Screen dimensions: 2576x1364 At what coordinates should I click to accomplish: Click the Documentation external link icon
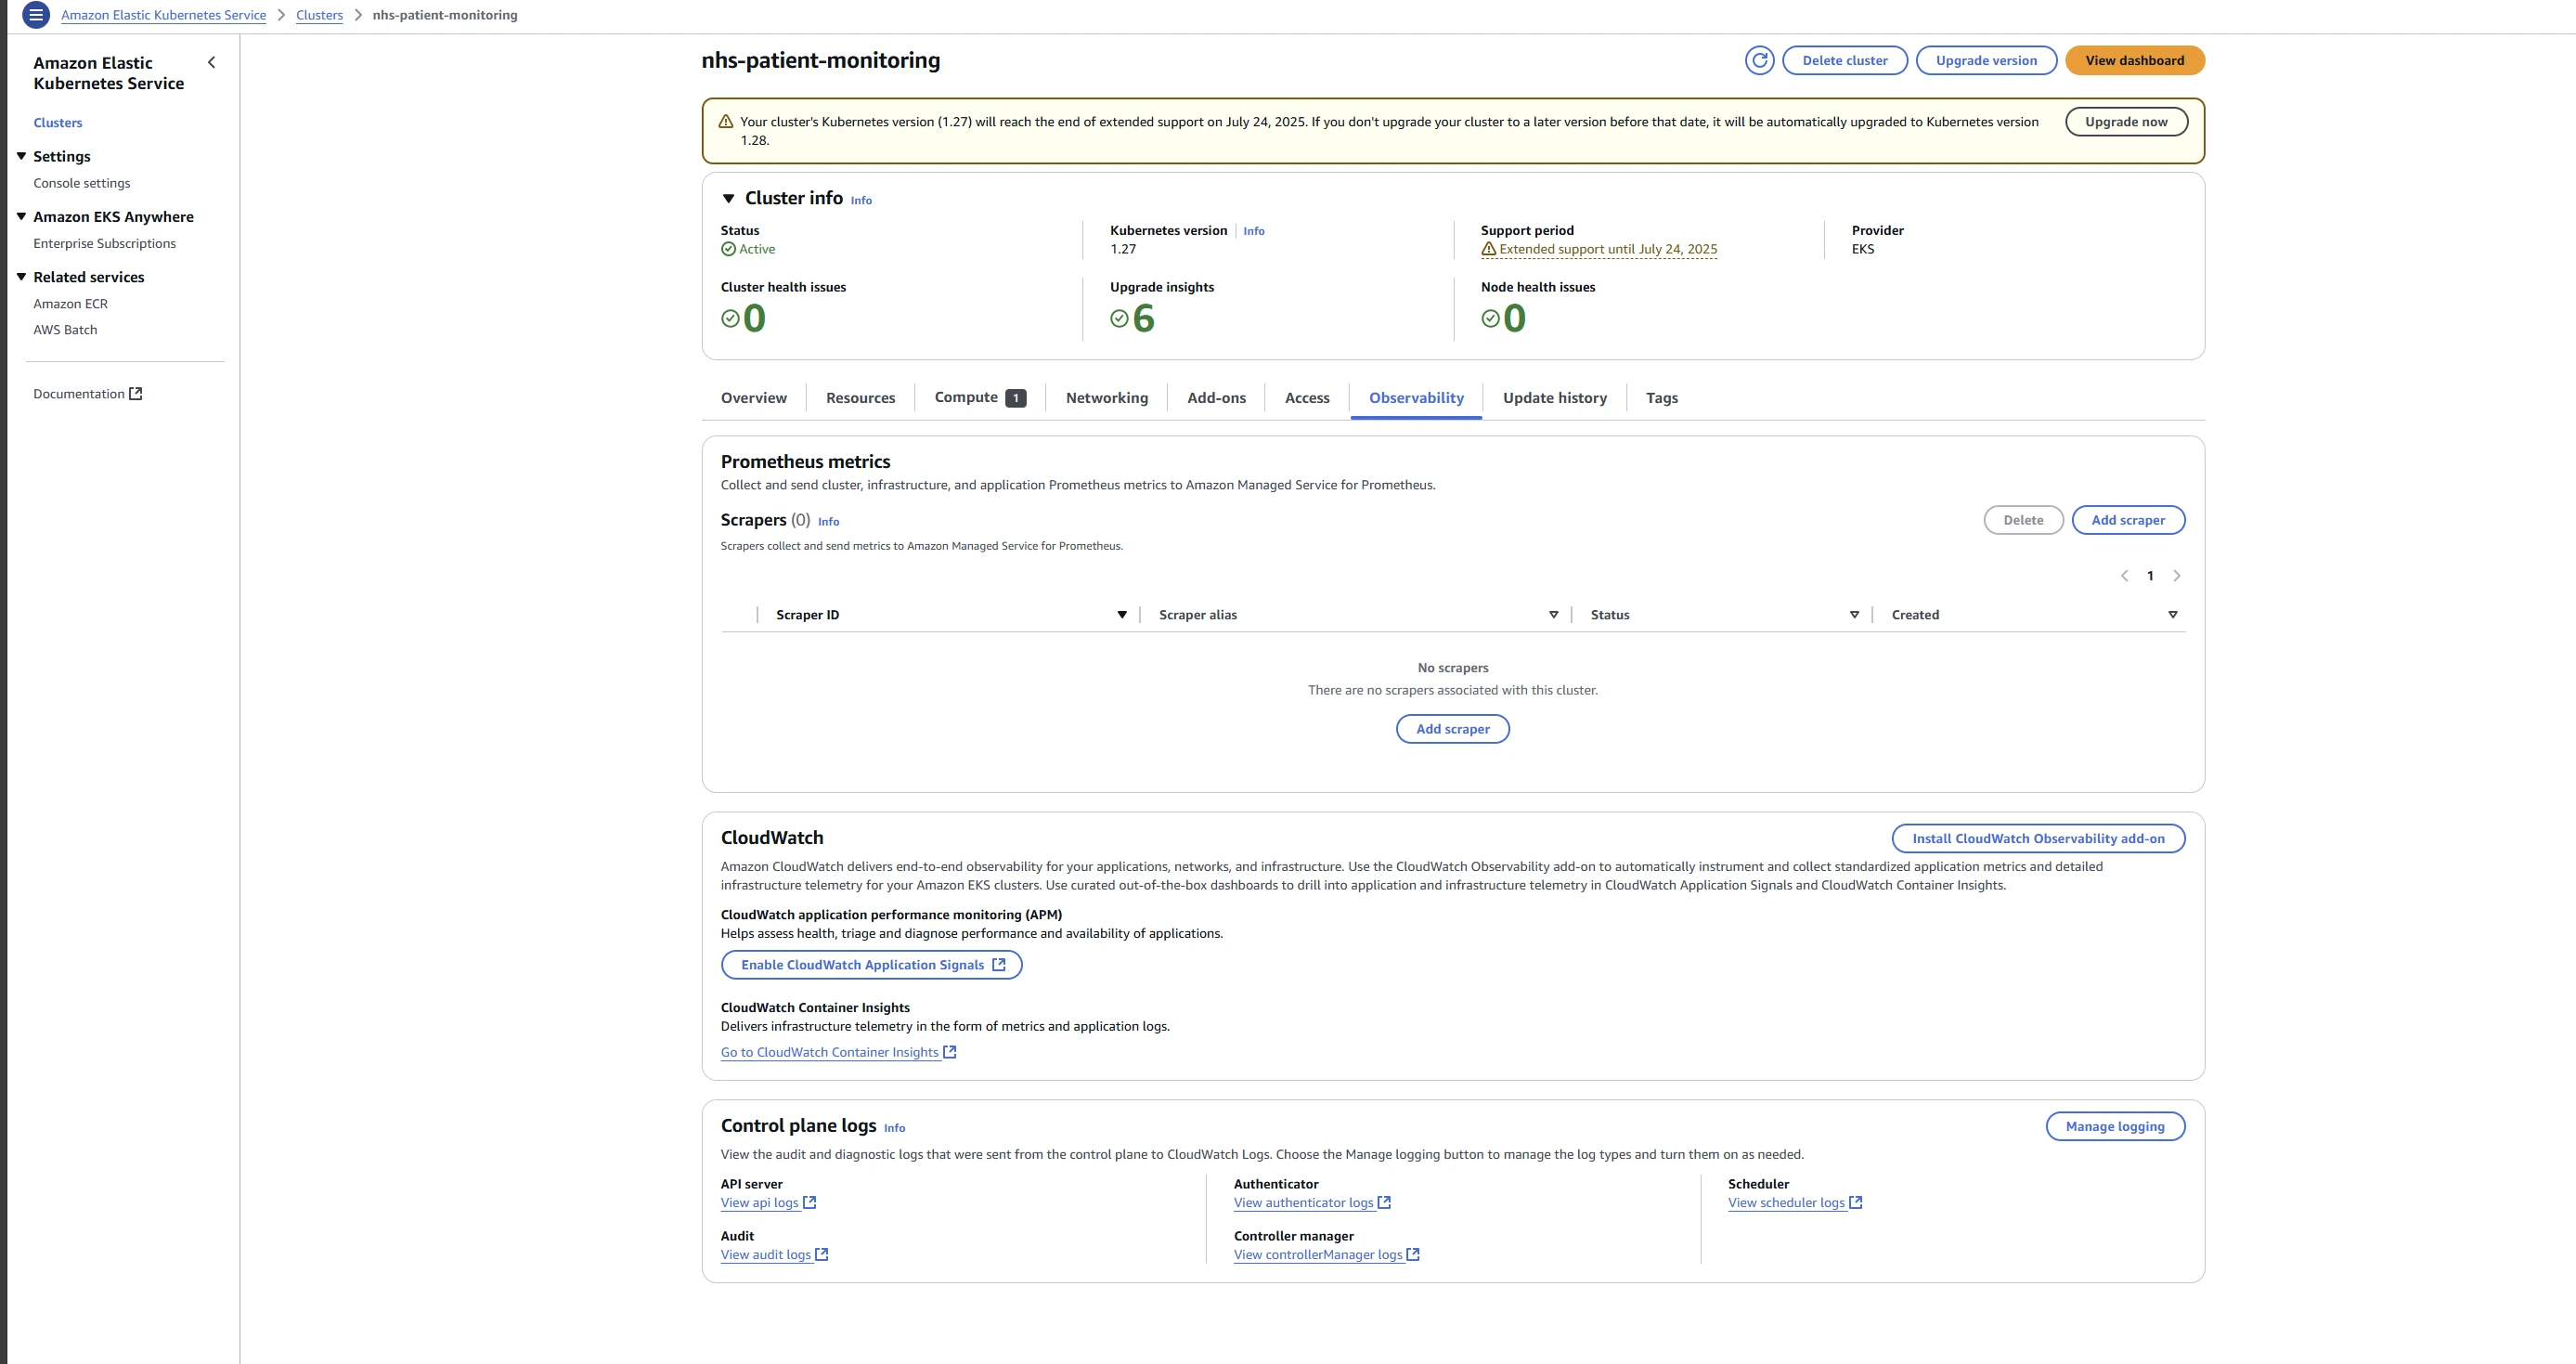click(136, 394)
